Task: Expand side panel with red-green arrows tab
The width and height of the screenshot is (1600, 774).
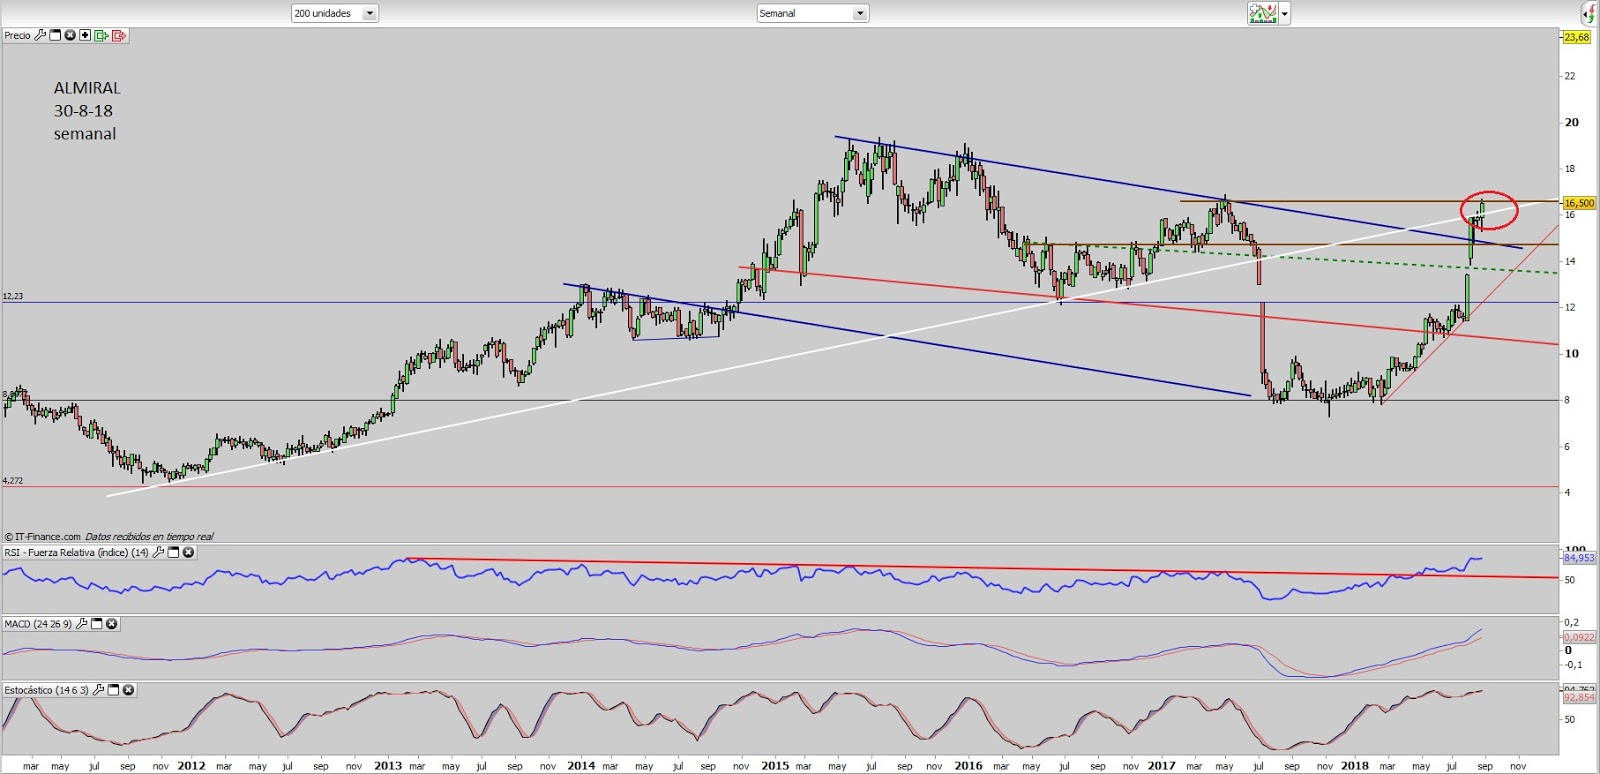Action: [x=1589, y=13]
